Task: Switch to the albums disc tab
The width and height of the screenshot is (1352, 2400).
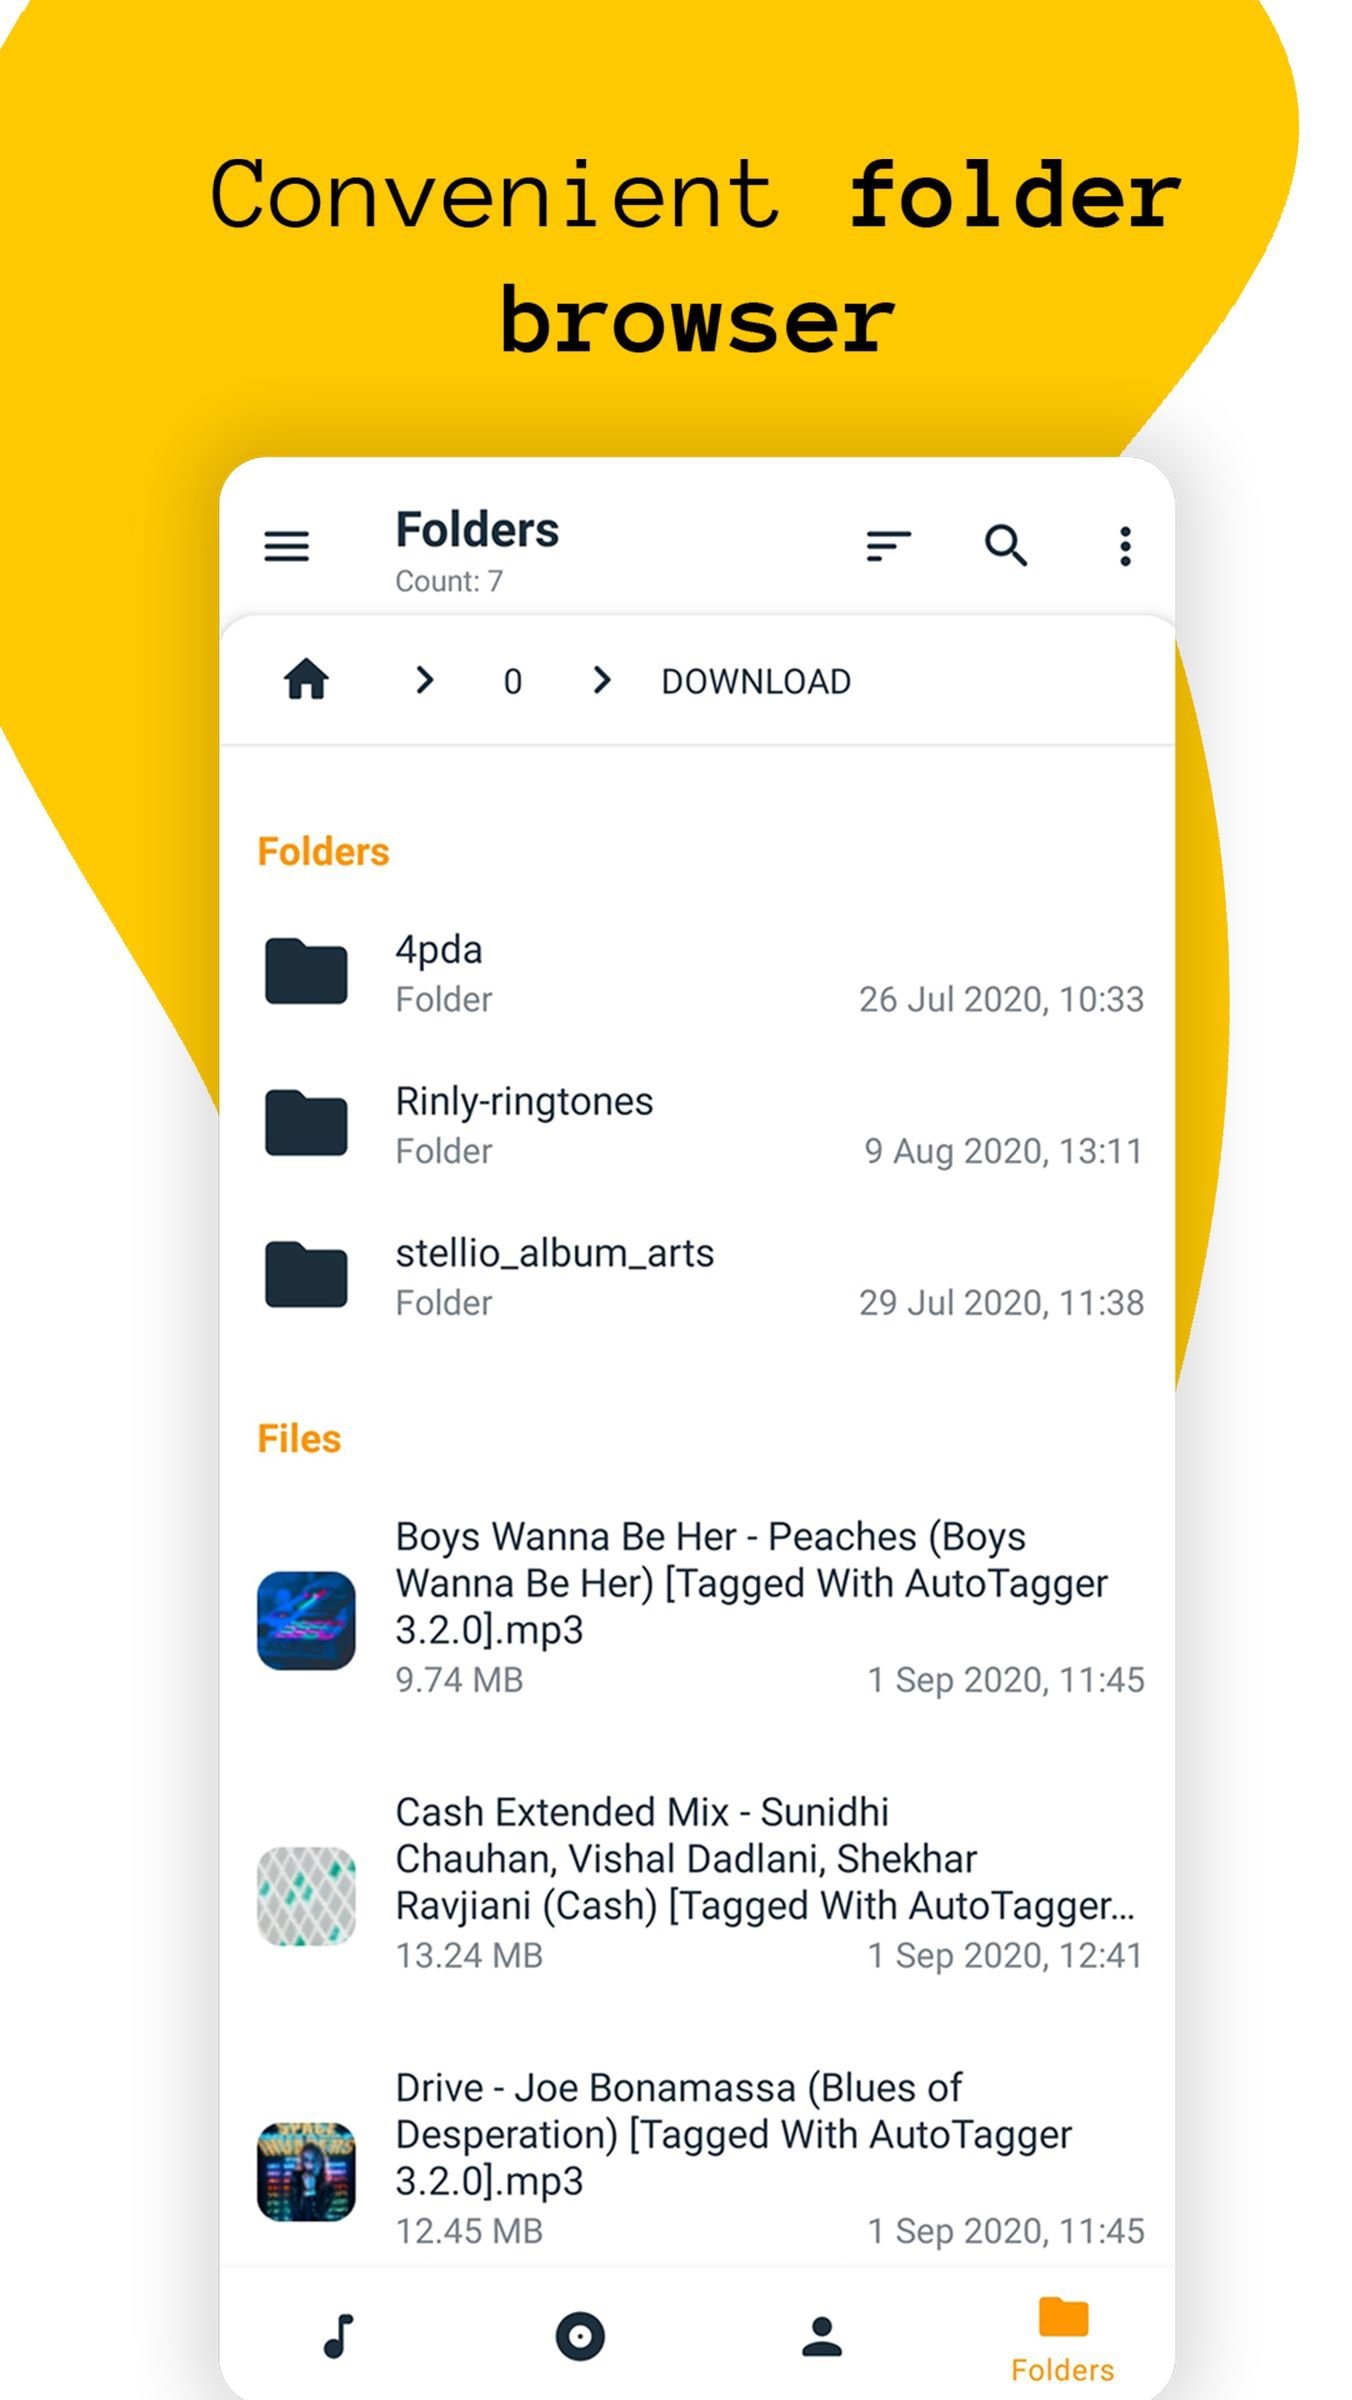Action: click(x=580, y=2336)
